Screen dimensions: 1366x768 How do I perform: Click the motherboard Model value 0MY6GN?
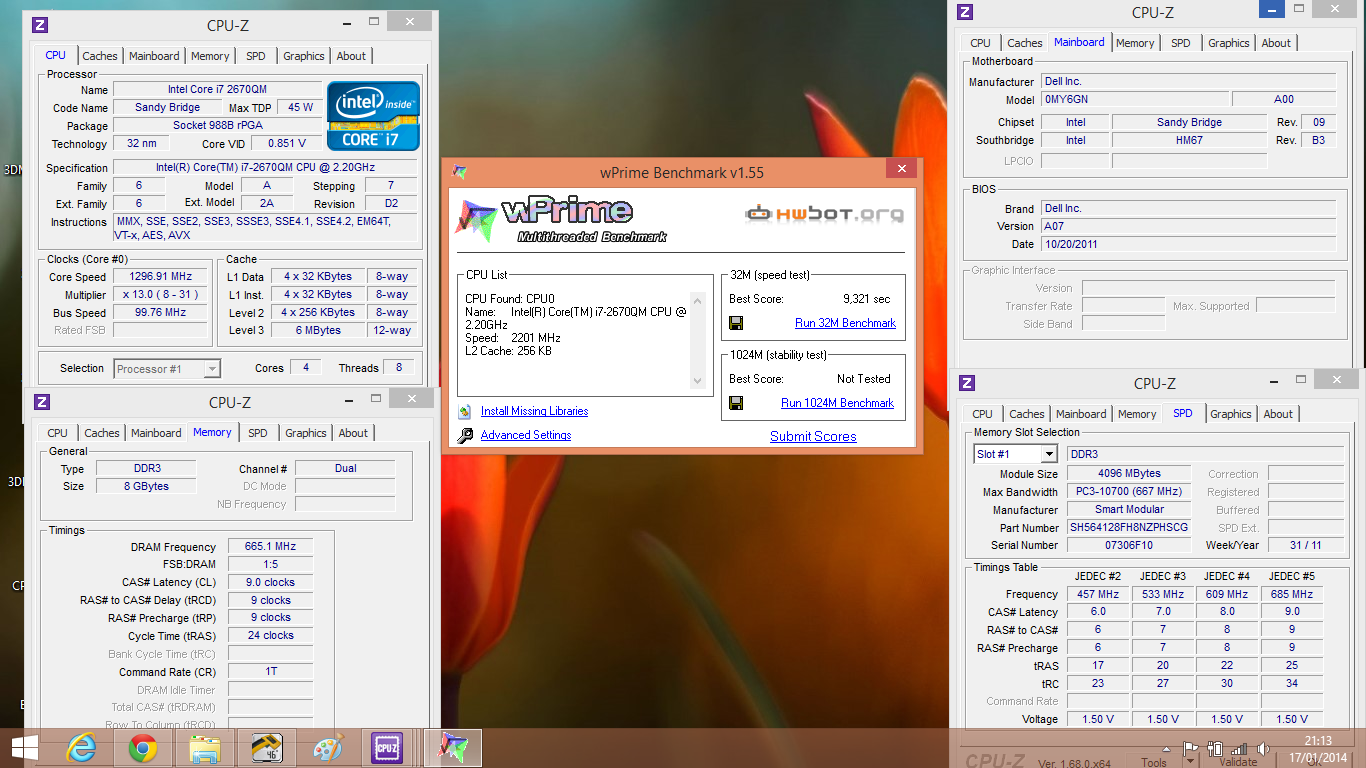1134,100
